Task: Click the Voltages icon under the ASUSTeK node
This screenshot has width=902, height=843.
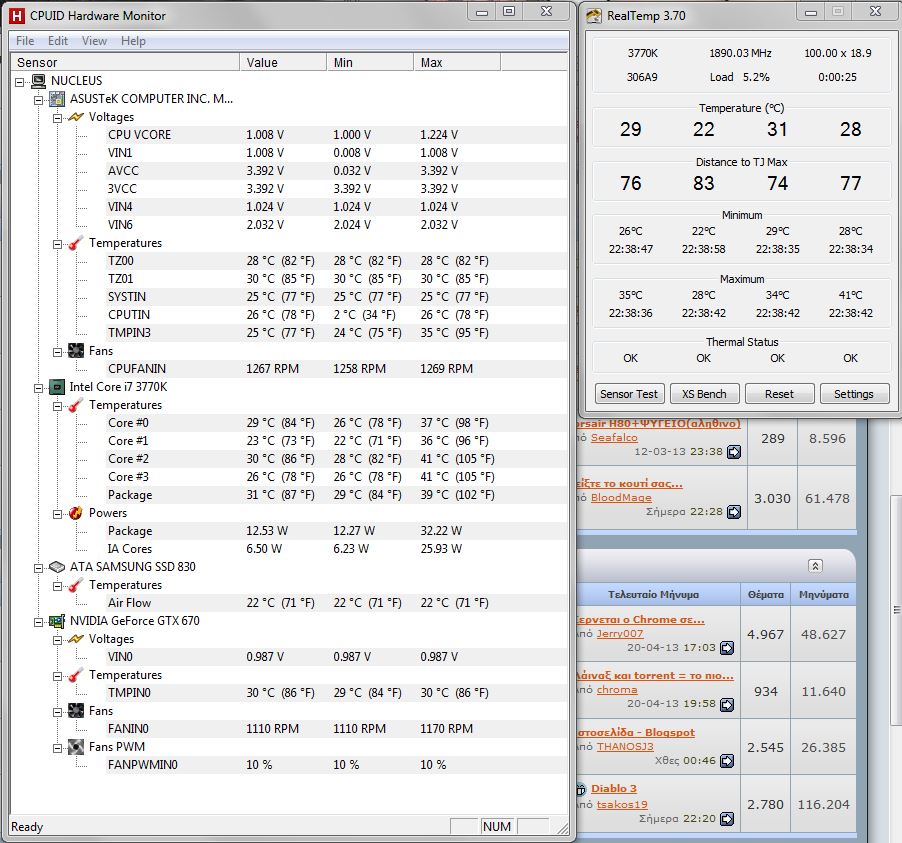Action: click(76, 117)
